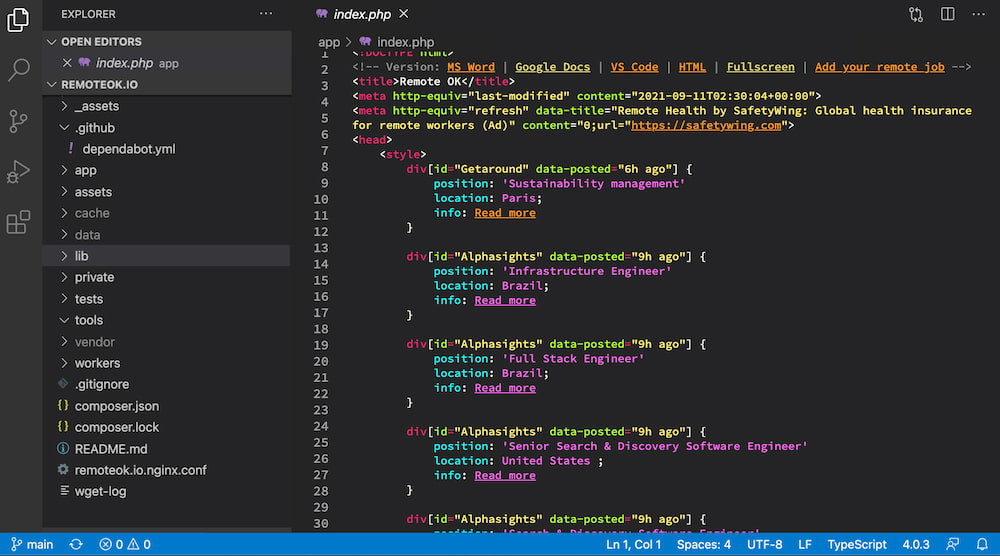Open the Extensions view

click(19, 222)
